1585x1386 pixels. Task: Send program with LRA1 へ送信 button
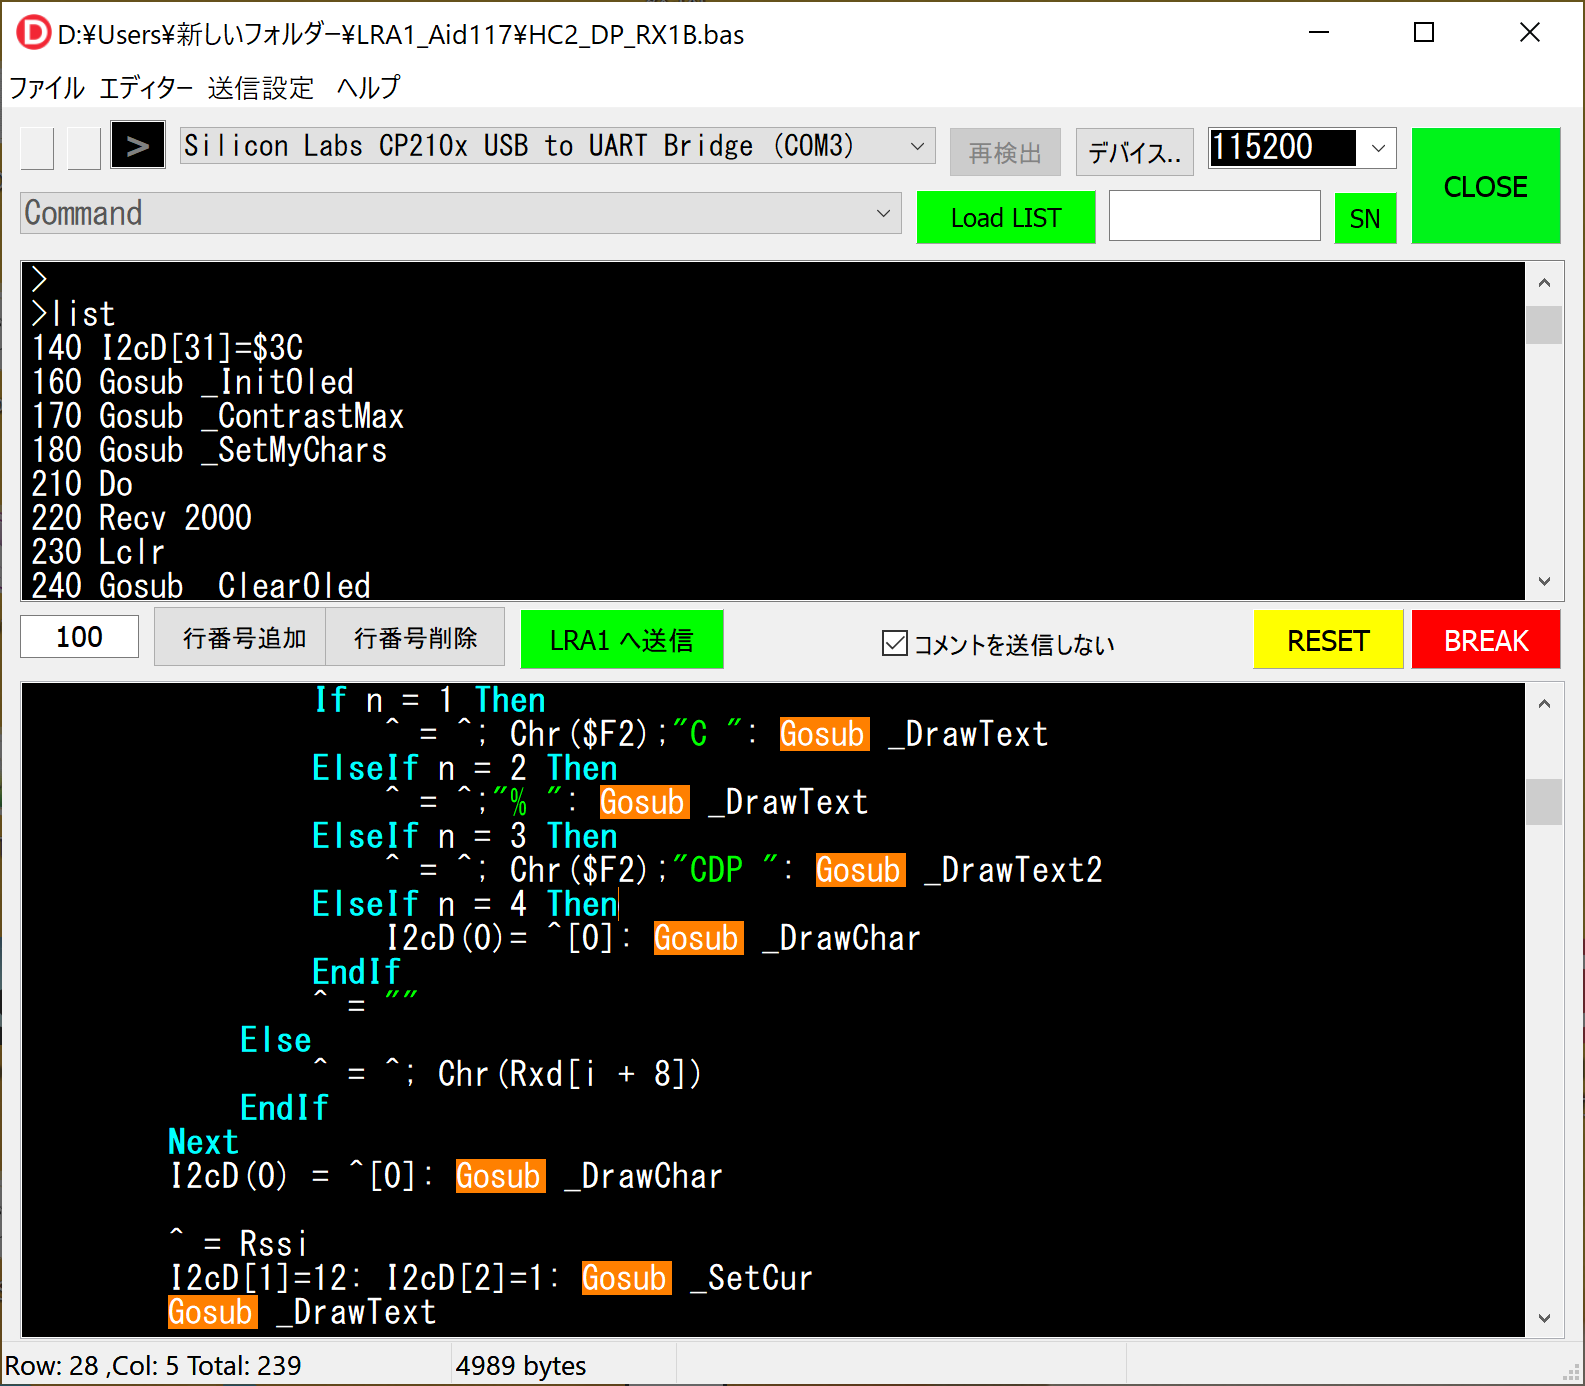621,640
